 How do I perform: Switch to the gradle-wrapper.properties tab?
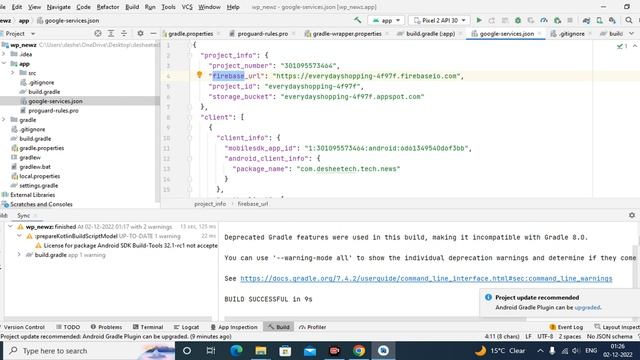click(346, 33)
